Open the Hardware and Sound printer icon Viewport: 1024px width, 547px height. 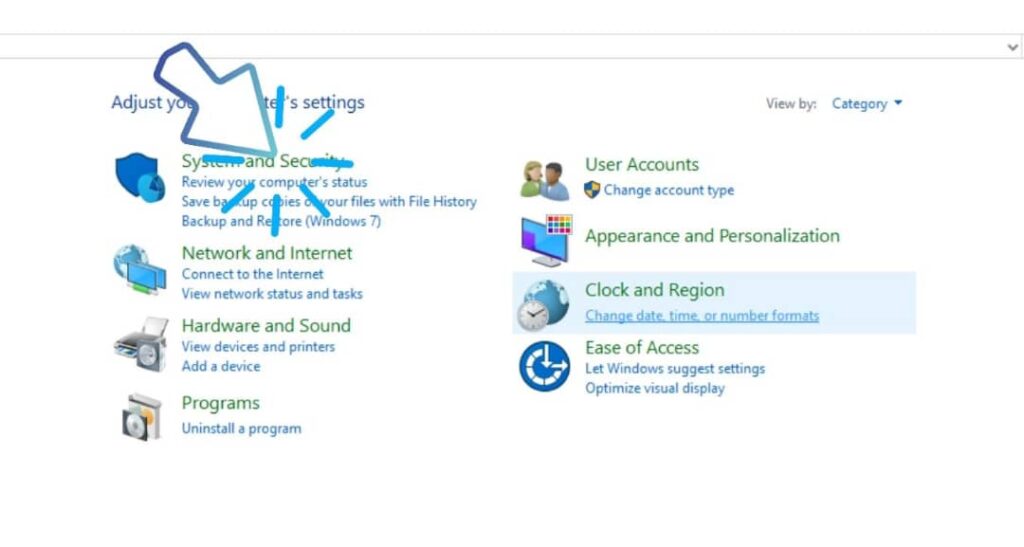(141, 345)
